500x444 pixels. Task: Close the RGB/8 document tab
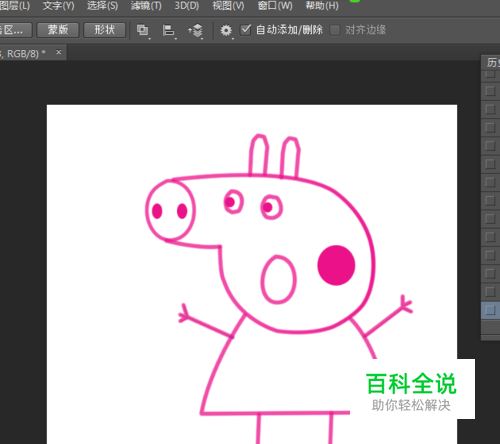coord(59,52)
